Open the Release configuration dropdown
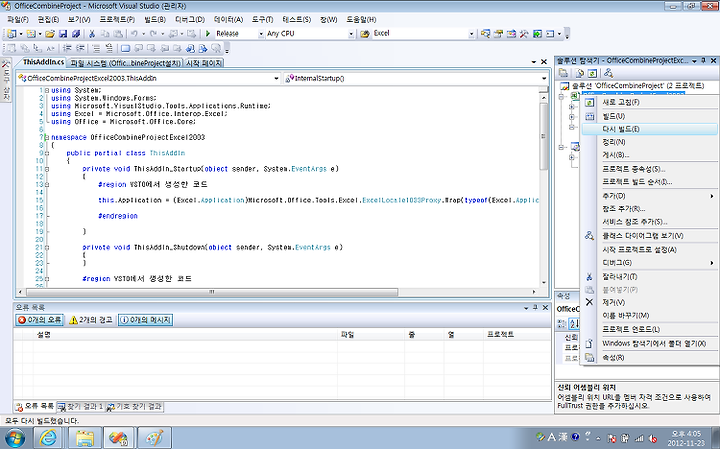 pos(261,34)
